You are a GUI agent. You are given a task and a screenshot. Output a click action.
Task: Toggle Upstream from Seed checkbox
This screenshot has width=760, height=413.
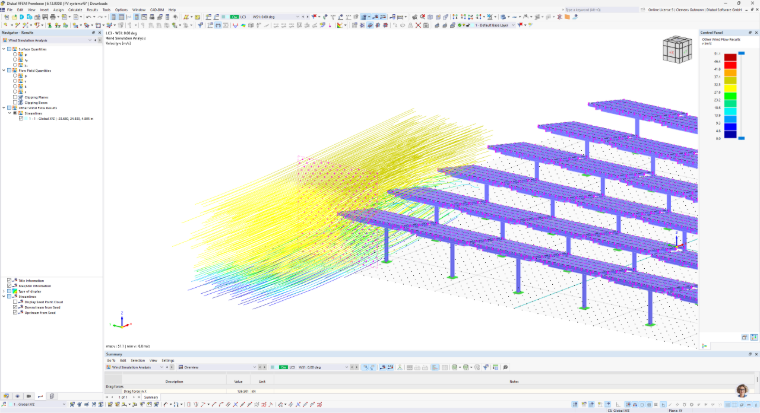[15, 313]
